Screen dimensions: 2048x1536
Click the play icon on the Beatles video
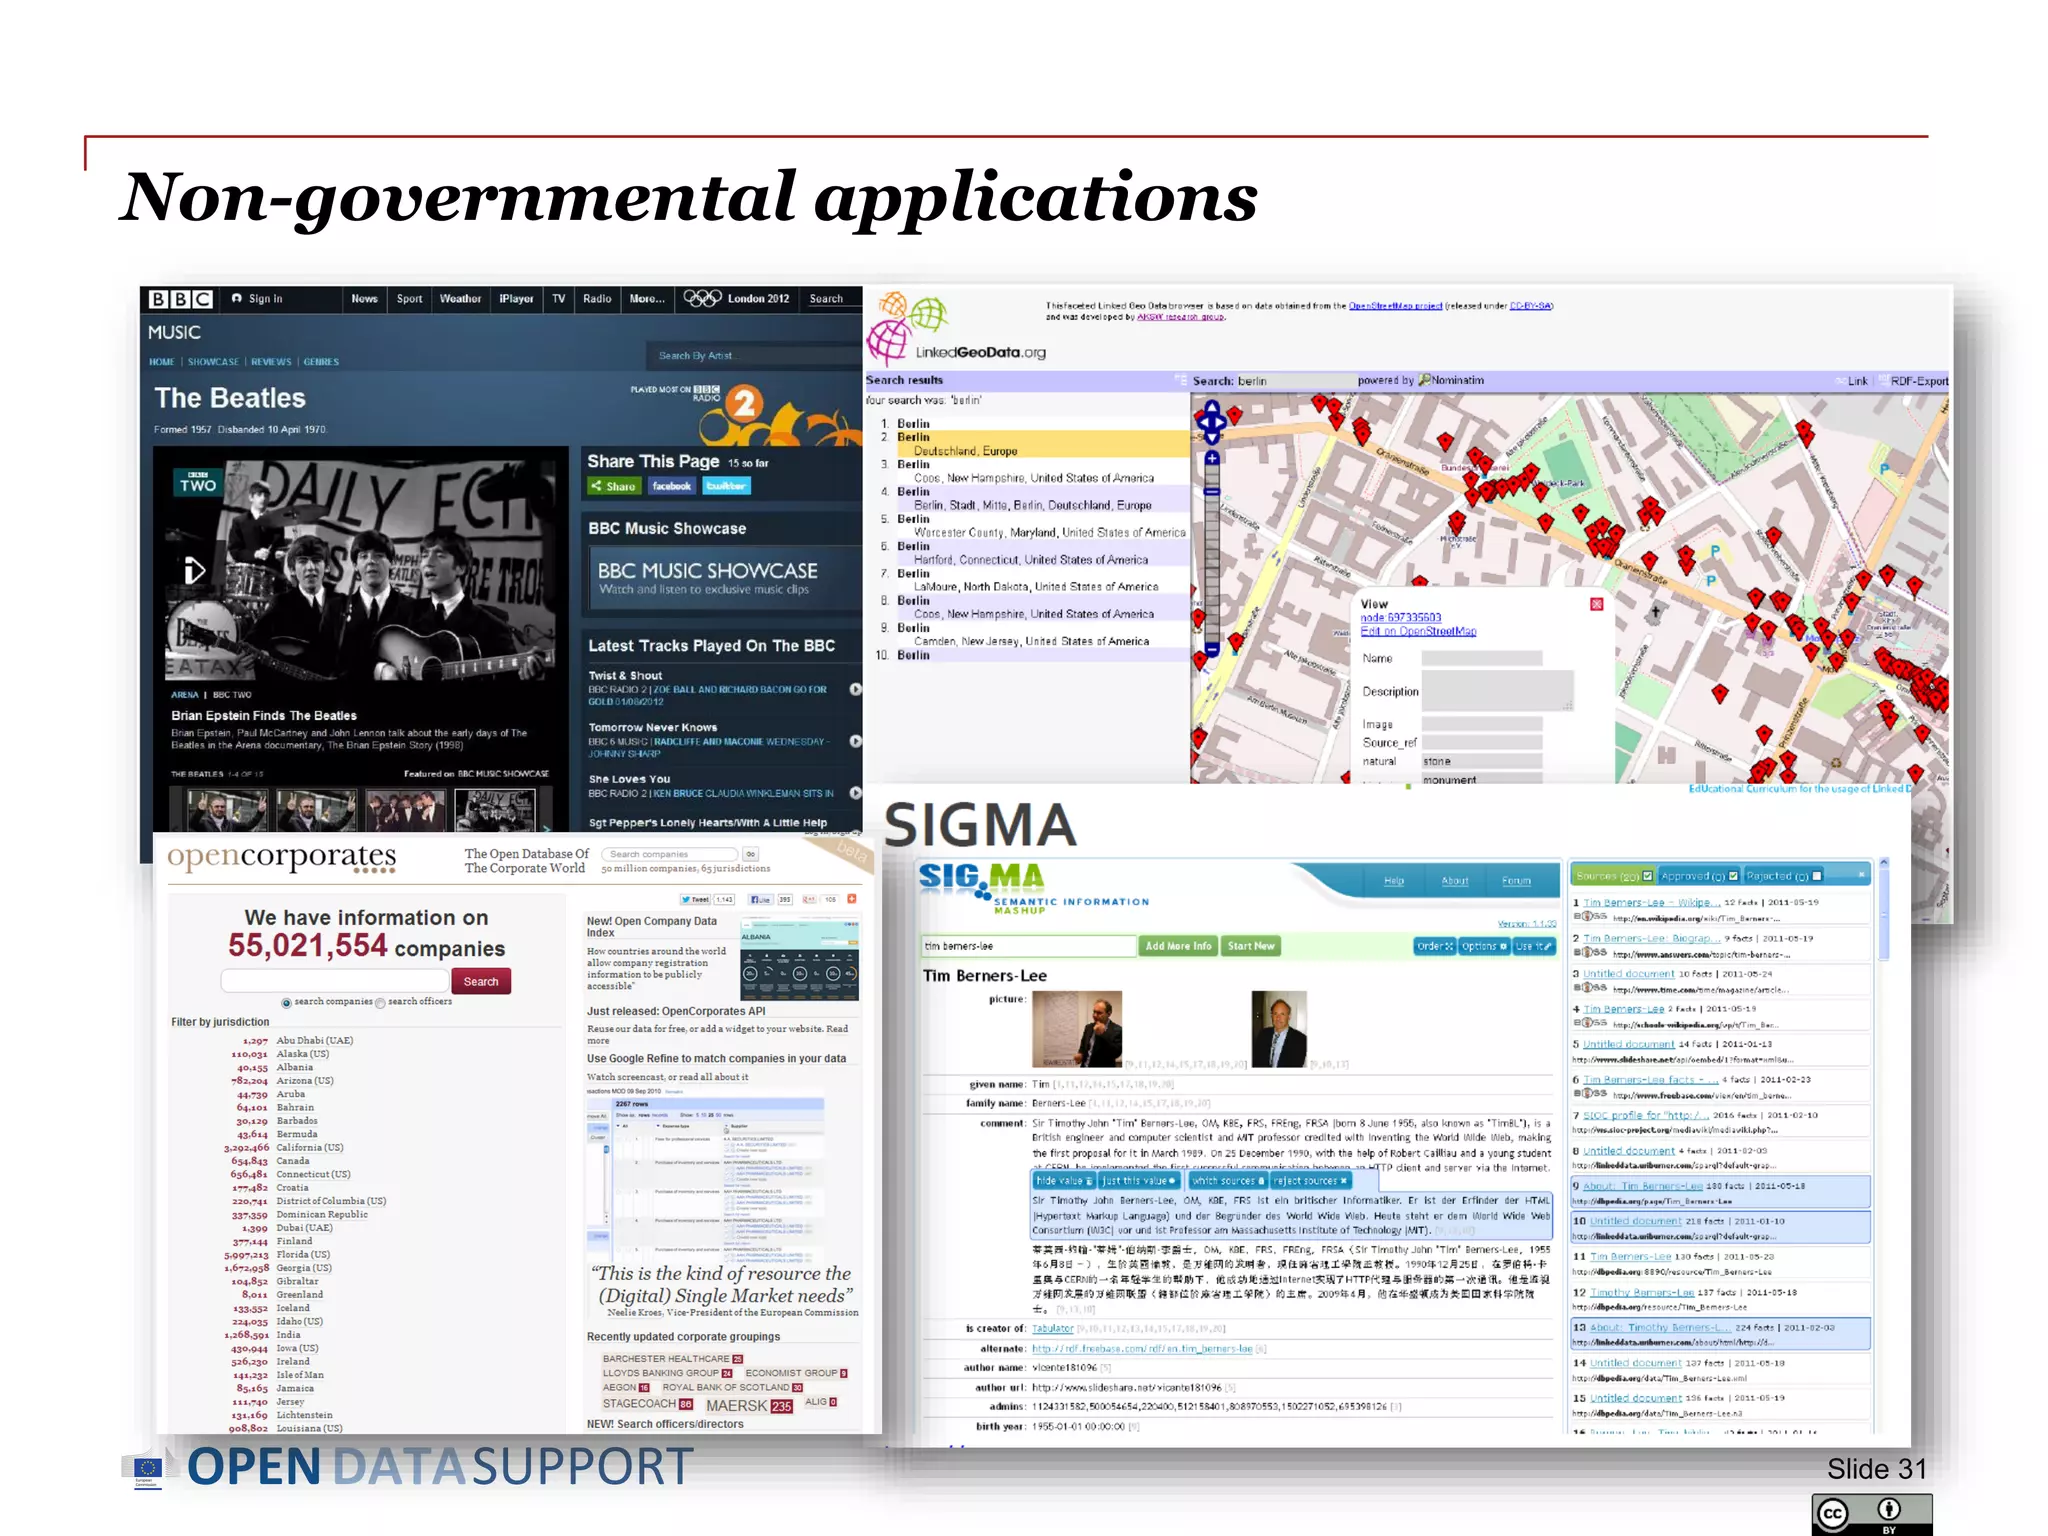click(195, 571)
